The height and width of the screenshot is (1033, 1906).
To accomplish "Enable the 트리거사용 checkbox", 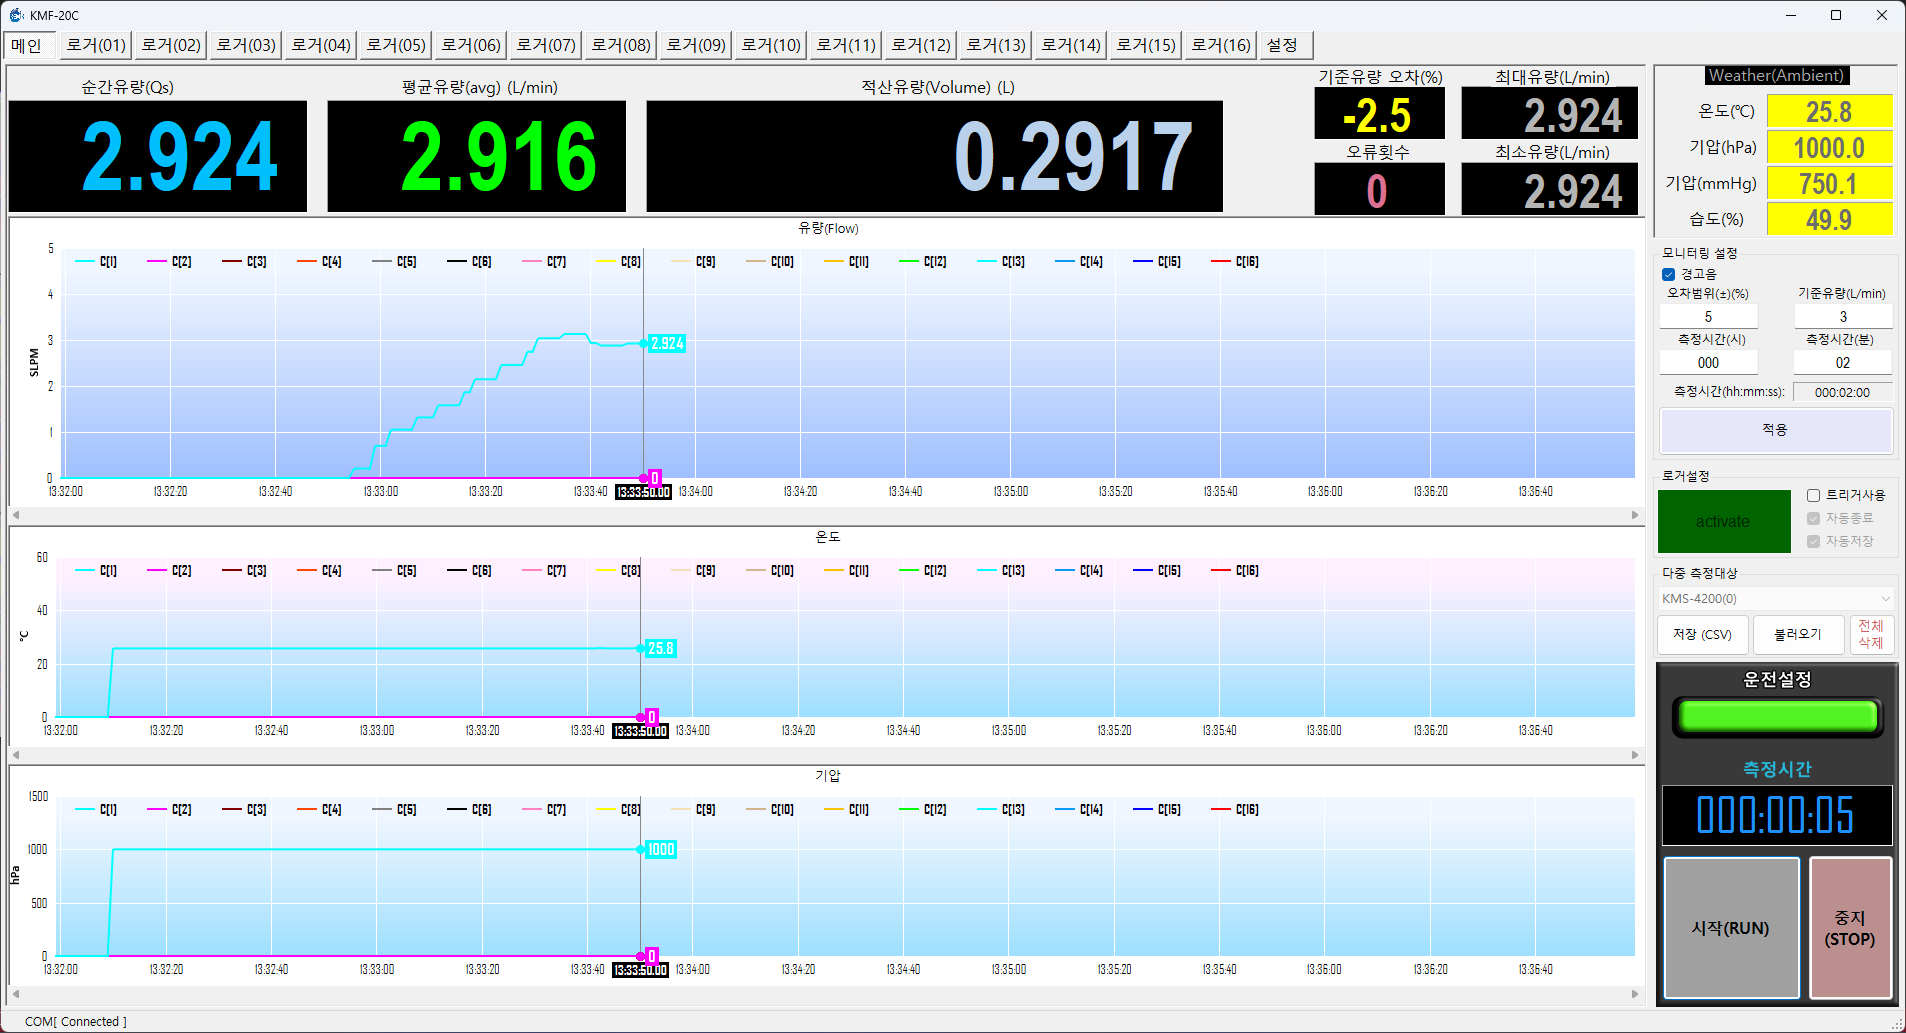I will (x=1813, y=495).
